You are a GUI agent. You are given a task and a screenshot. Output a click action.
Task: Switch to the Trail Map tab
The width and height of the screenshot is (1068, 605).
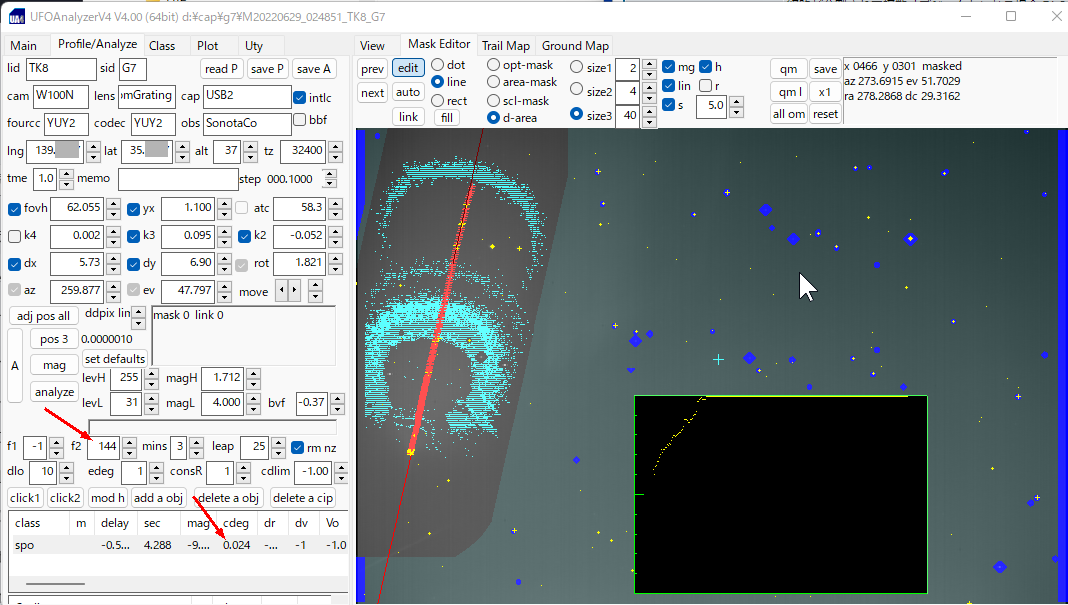(505, 46)
